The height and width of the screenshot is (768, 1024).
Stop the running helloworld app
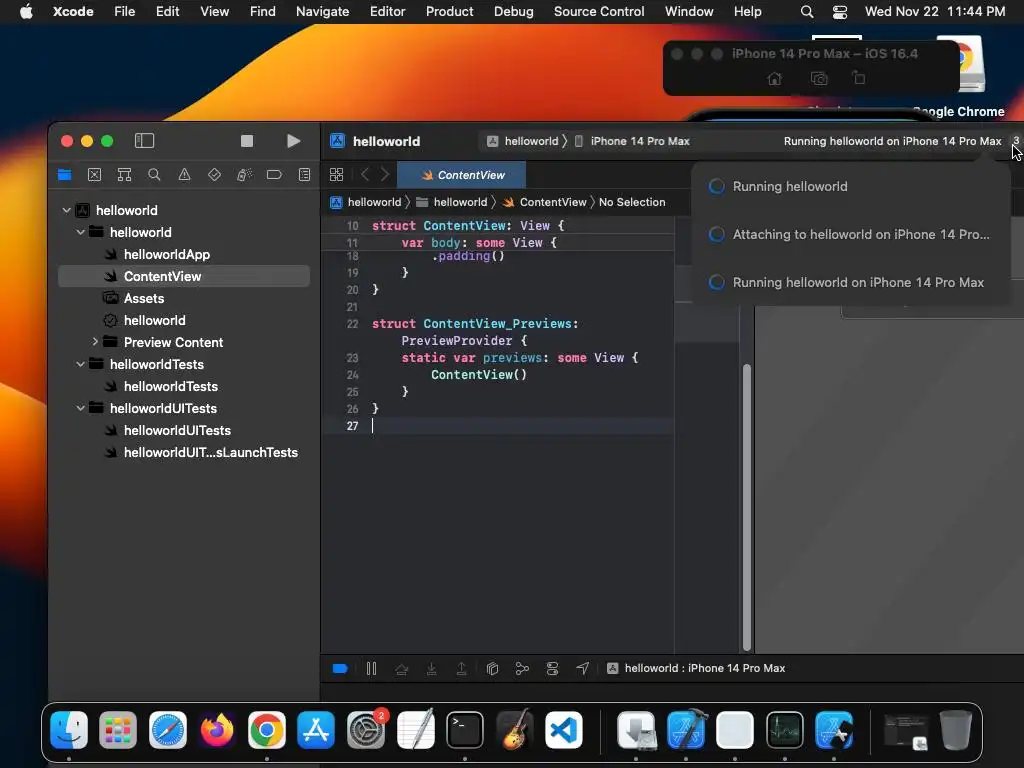coord(247,141)
